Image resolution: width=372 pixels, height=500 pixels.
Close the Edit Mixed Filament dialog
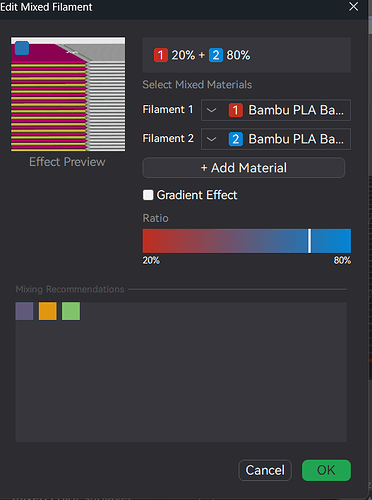353,6
